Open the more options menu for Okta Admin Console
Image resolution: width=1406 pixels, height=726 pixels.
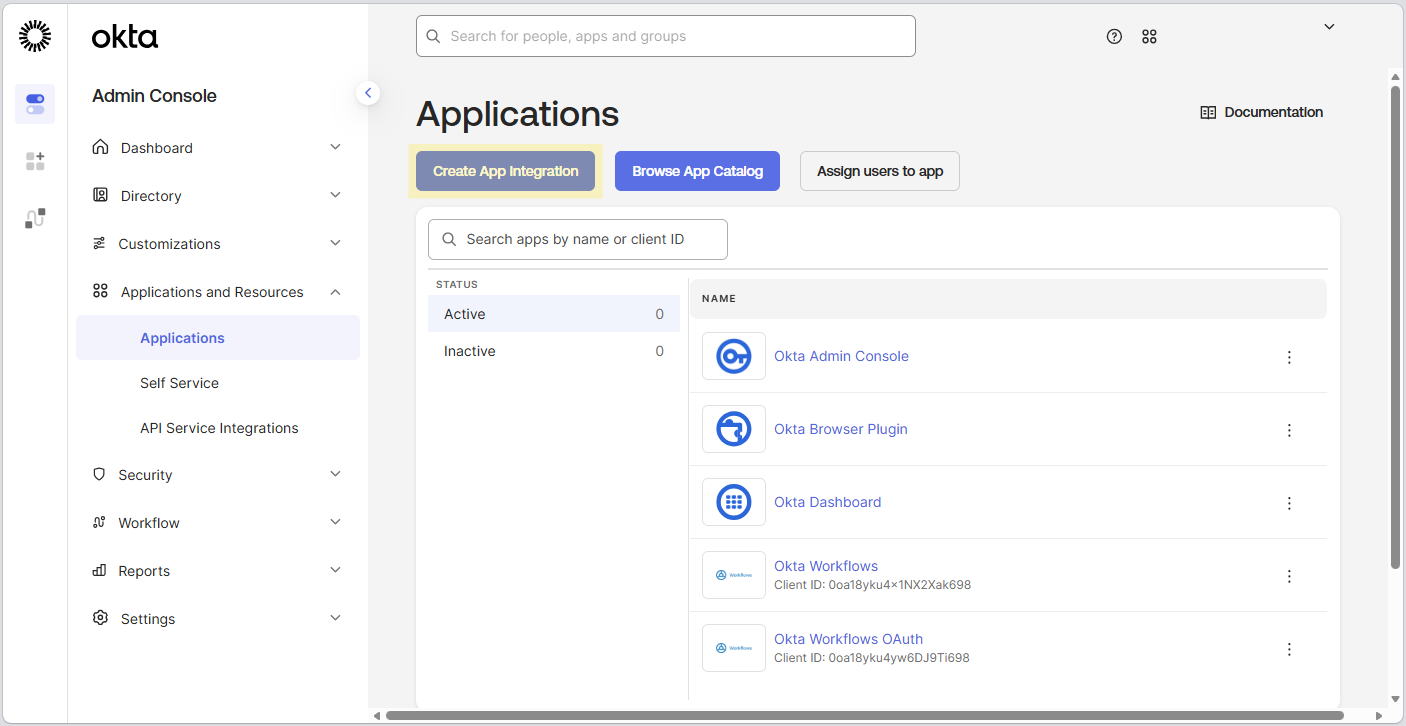(x=1289, y=357)
